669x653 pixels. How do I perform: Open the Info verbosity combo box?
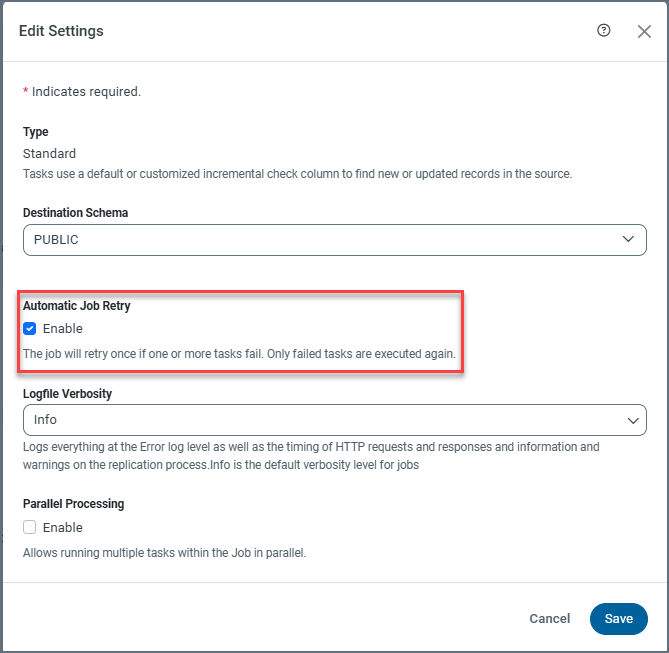click(320, 420)
